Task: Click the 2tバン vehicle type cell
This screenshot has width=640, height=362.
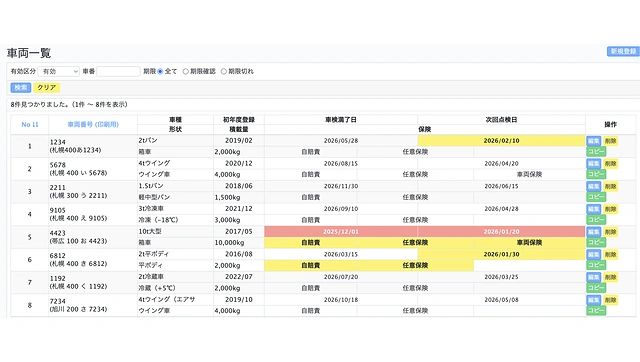Action: pos(176,140)
